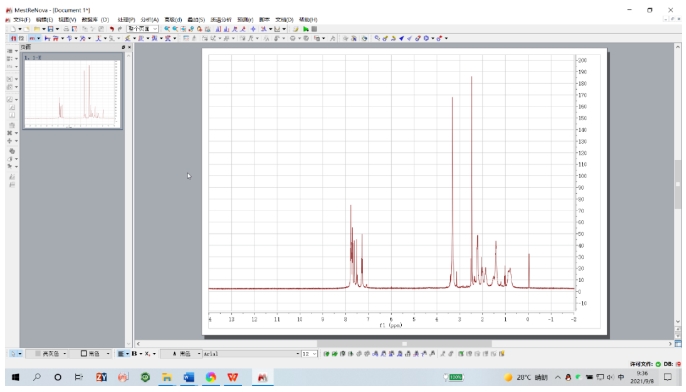This screenshot has height=392, width=686.
Task: Toggle Bold text formatting button
Action: pos(134,354)
